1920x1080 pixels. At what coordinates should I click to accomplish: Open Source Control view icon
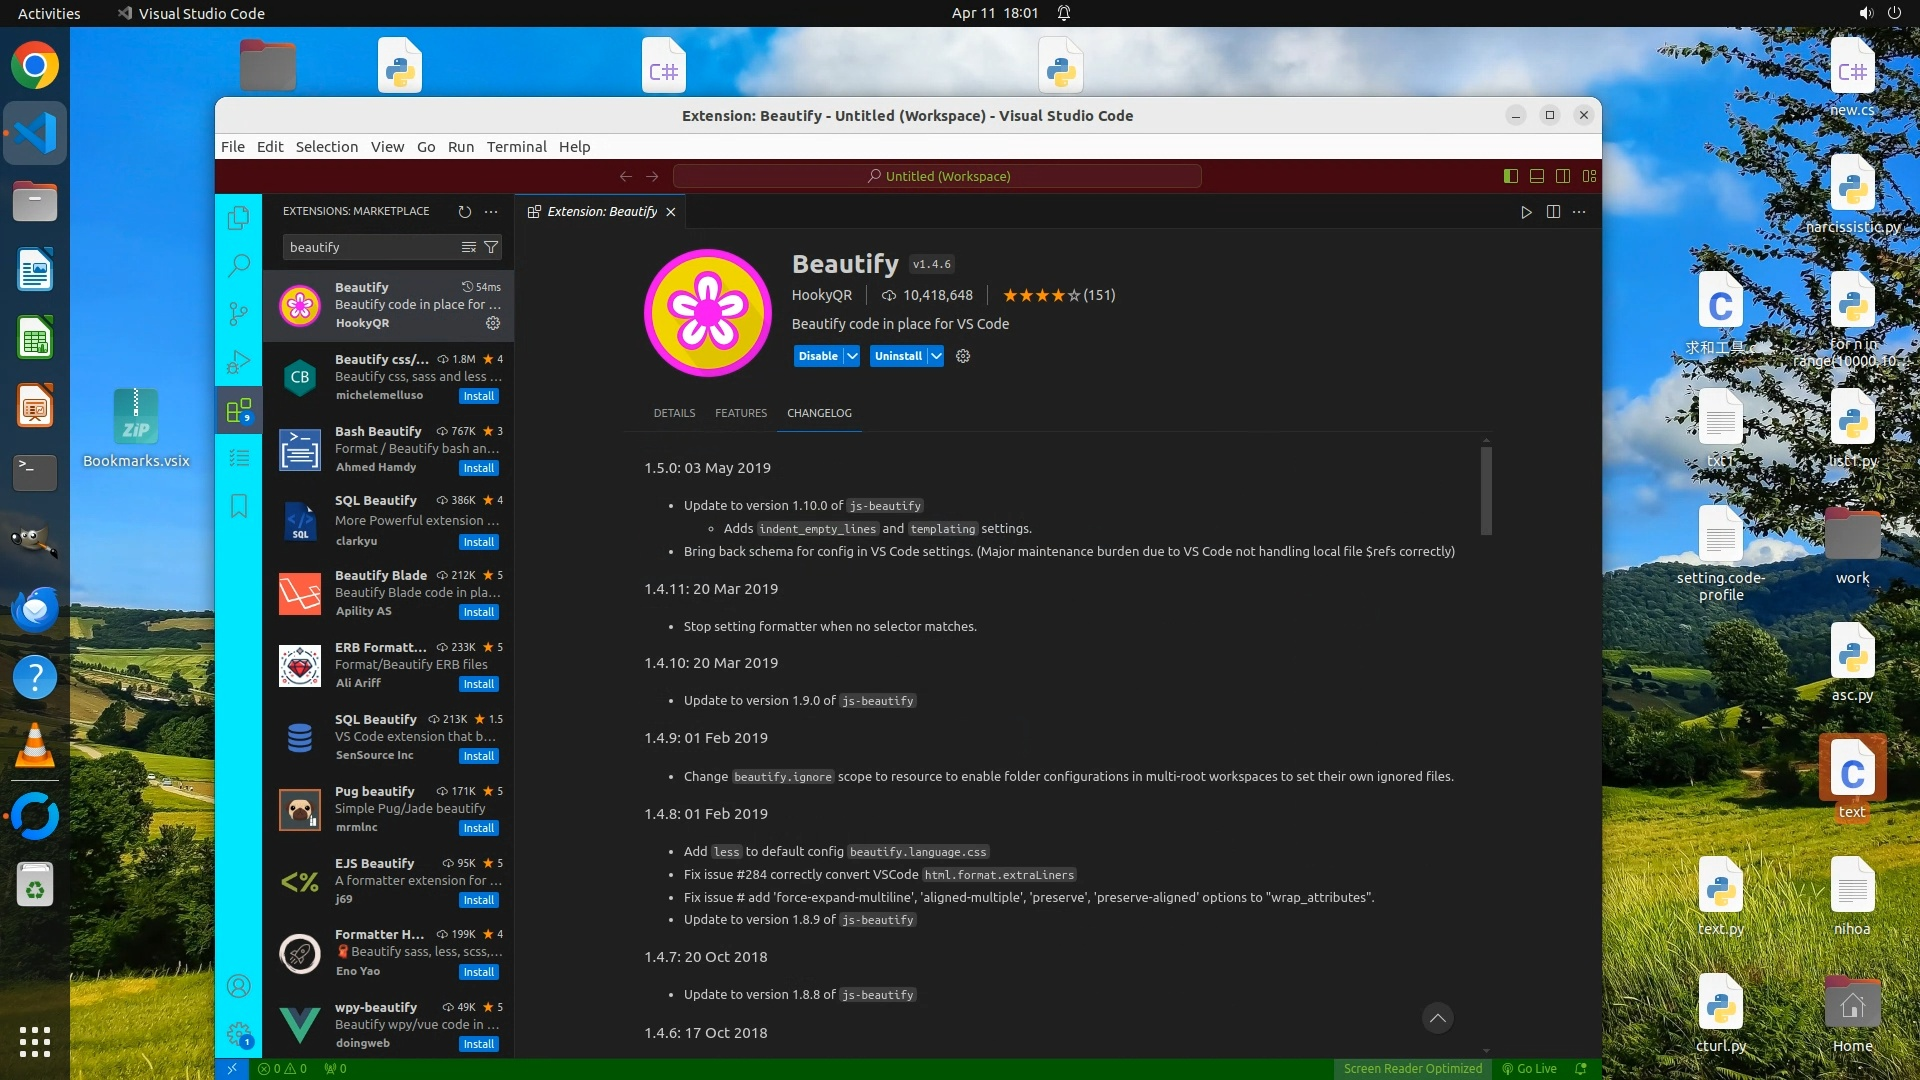pos(238,314)
